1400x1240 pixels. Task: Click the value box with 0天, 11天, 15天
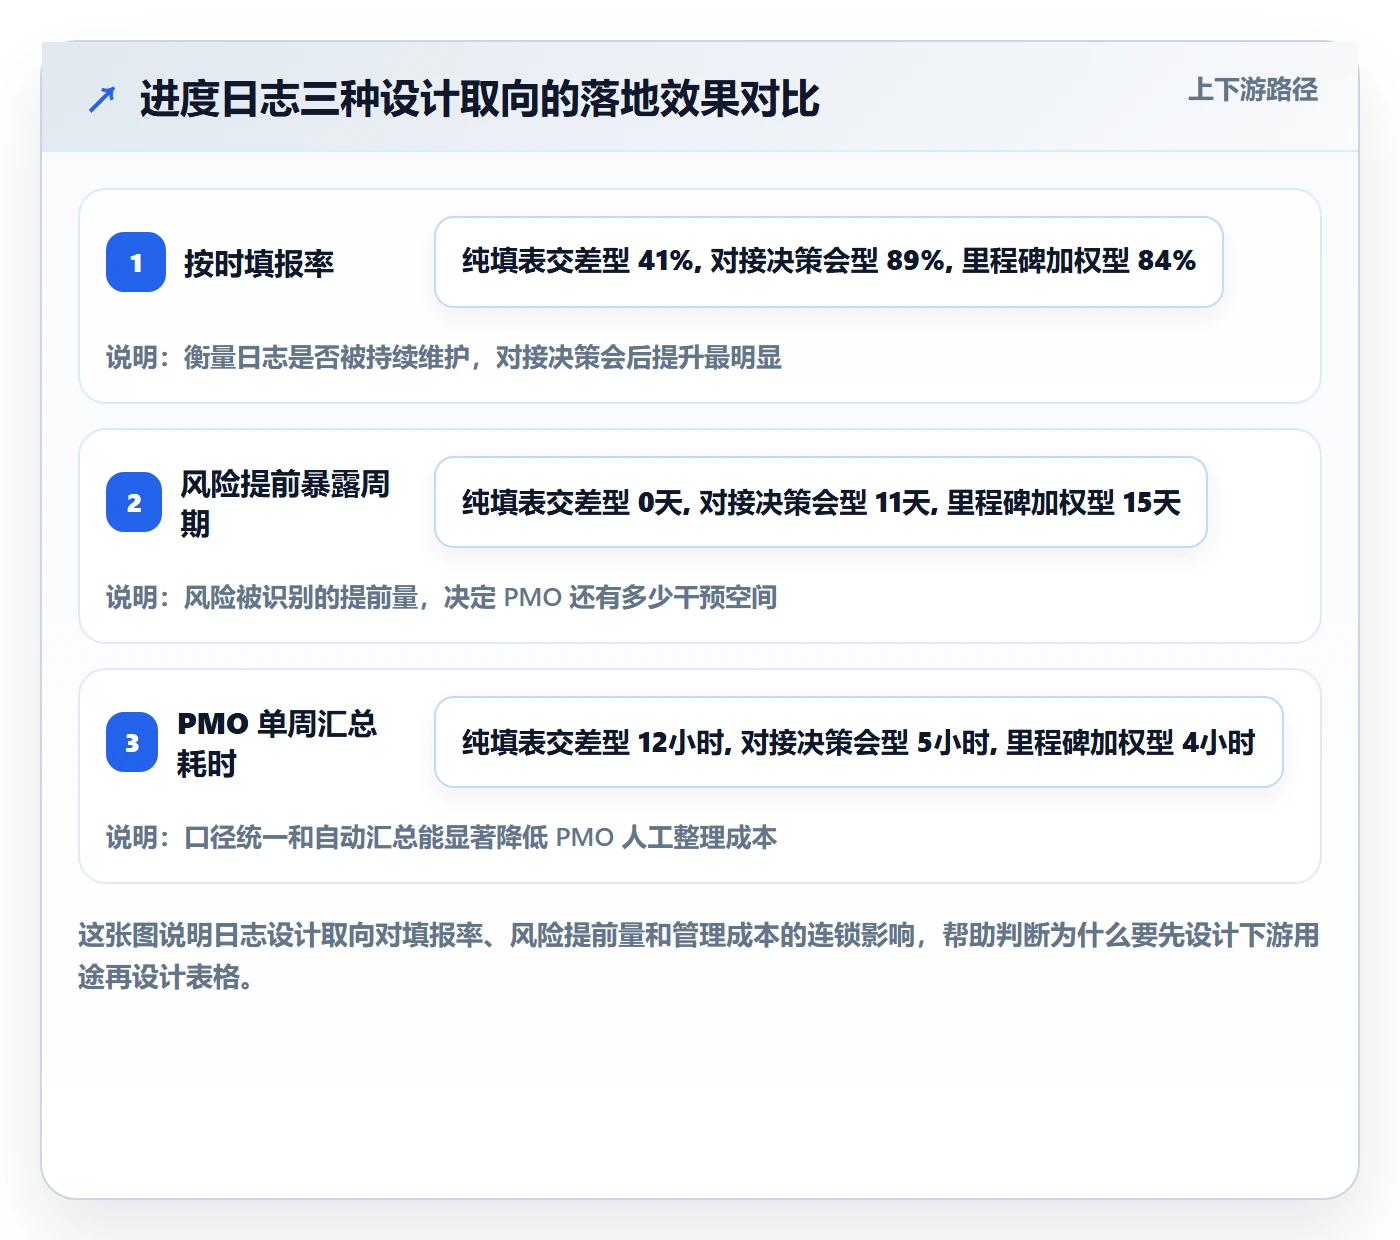click(x=821, y=502)
